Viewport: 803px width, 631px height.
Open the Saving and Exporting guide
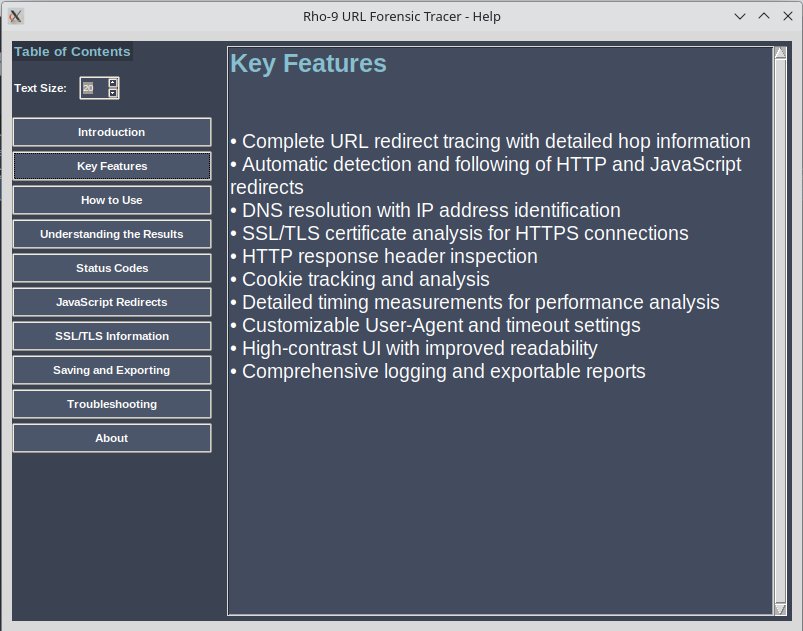[x=111, y=370]
